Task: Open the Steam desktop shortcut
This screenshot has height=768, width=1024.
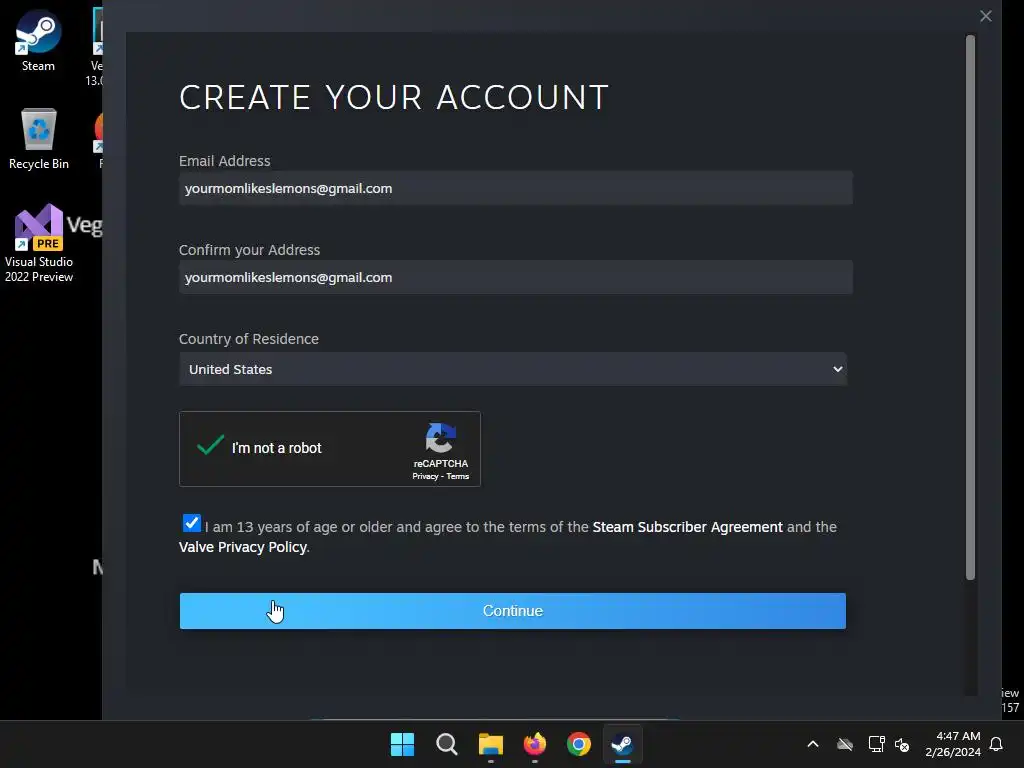Action: (38, 40)
